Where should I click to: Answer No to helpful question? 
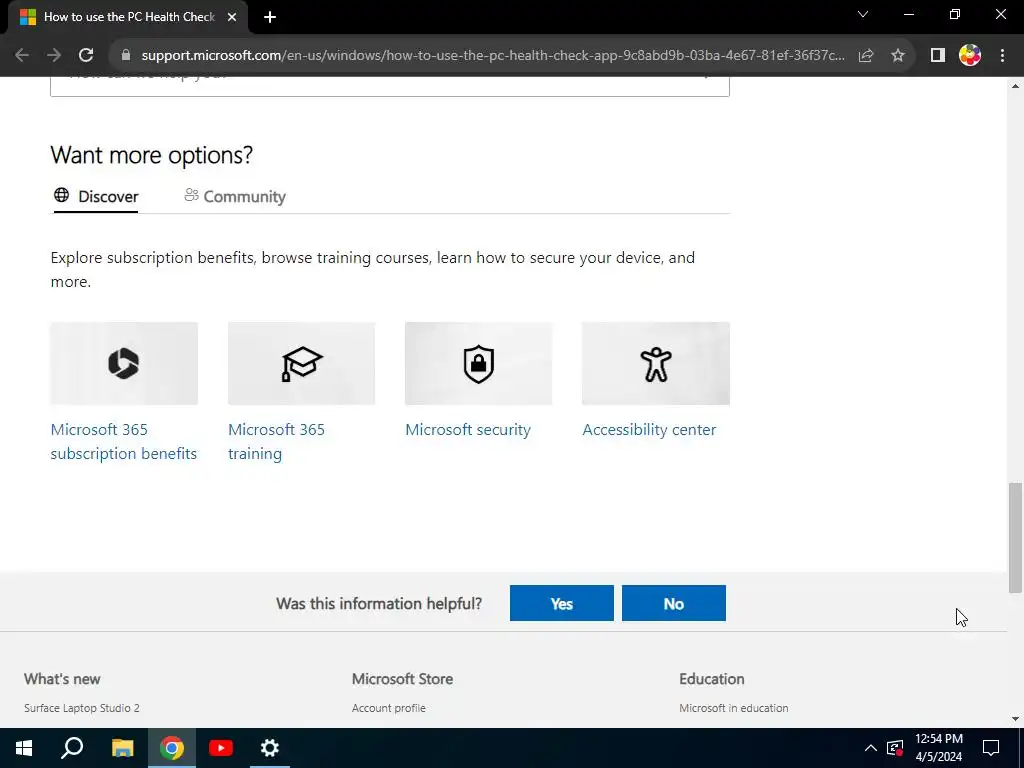pyautogui.click(x=674, y=603)
